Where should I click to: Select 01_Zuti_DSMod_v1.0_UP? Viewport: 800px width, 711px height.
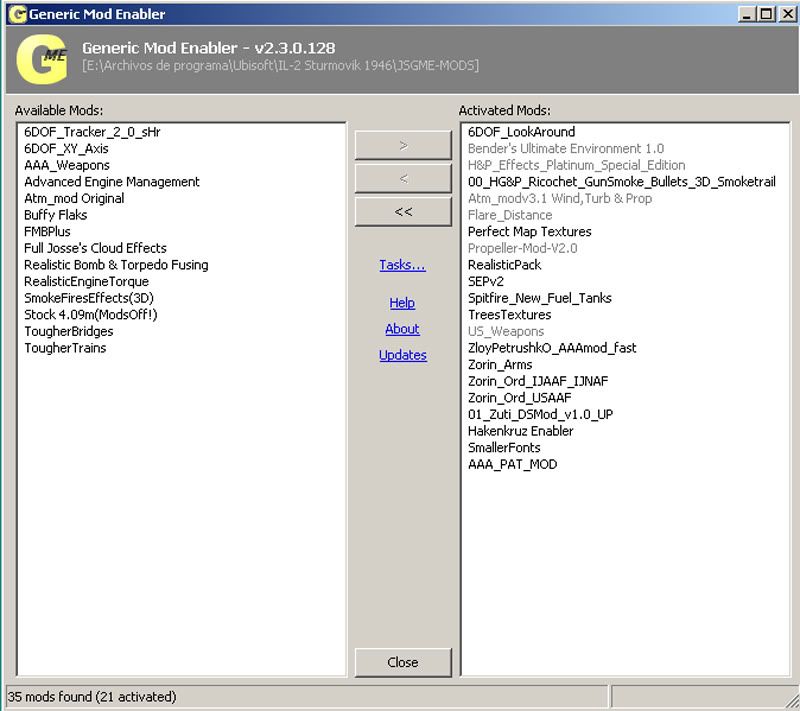tap(540, 414)
